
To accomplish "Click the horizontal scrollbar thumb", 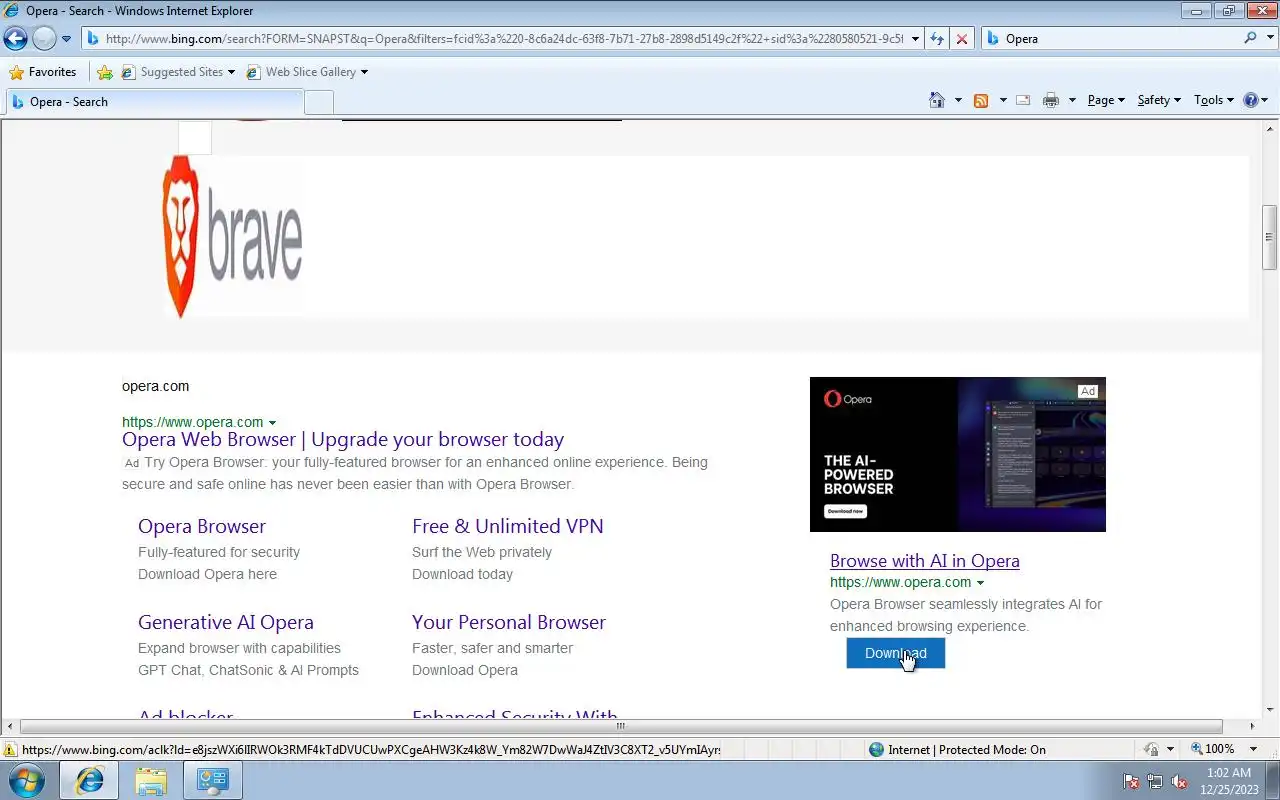I will (621, 726).
